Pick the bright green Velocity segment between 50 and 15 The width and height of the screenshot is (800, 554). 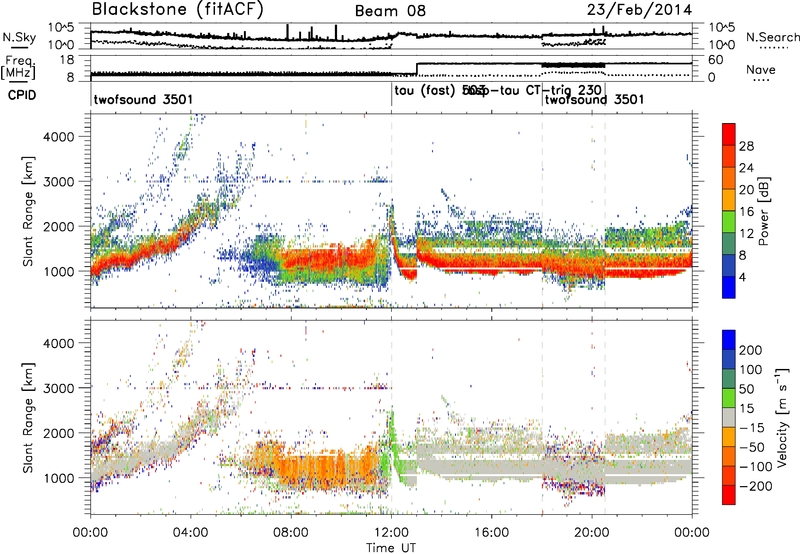click(x=729, y=398)
